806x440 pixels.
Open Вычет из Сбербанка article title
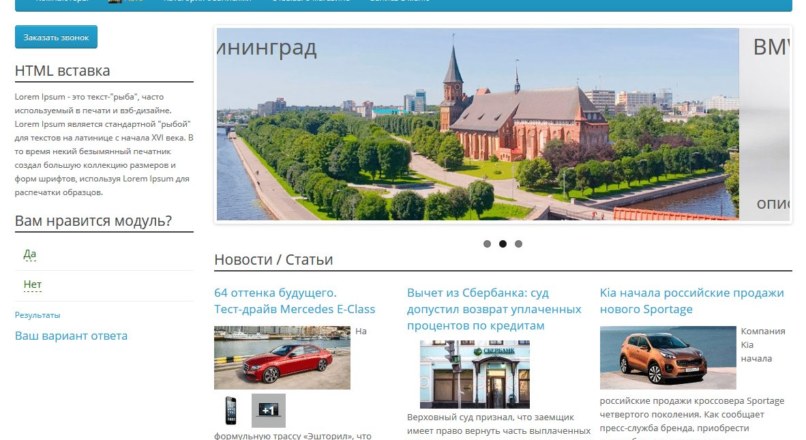[494, 309]
